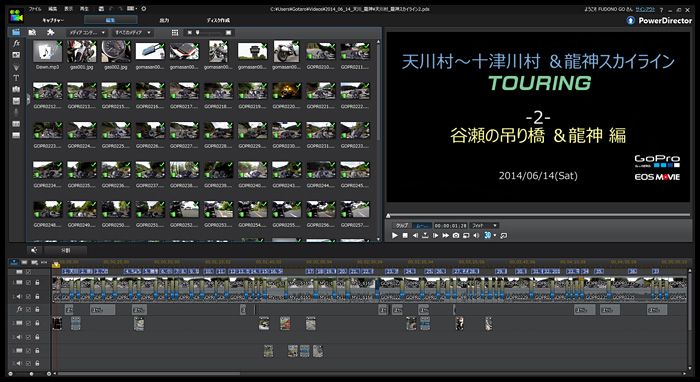This screenshot has width=700, height=382.
Task: Step to previous frame
Action: (415, 235)
